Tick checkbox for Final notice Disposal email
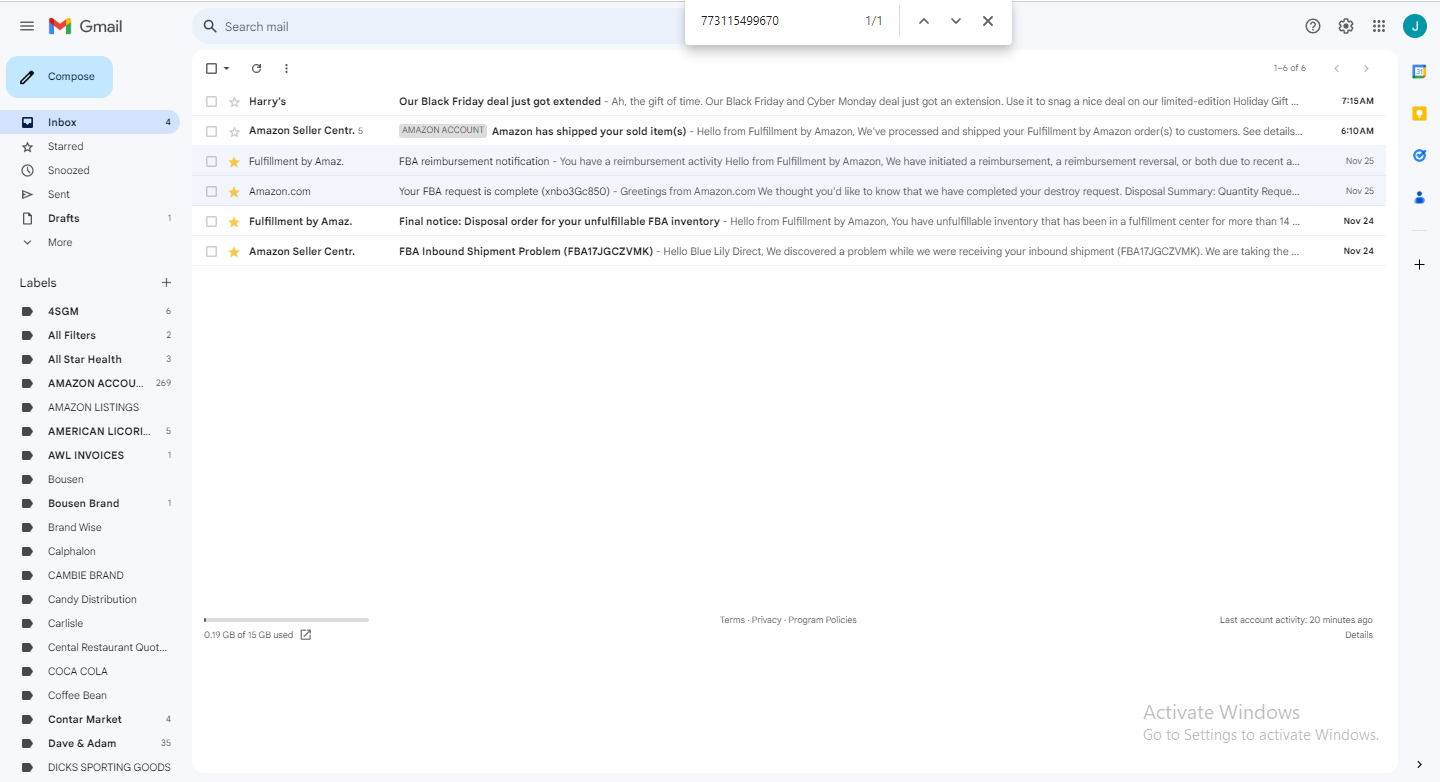 [x=211, y=221]
